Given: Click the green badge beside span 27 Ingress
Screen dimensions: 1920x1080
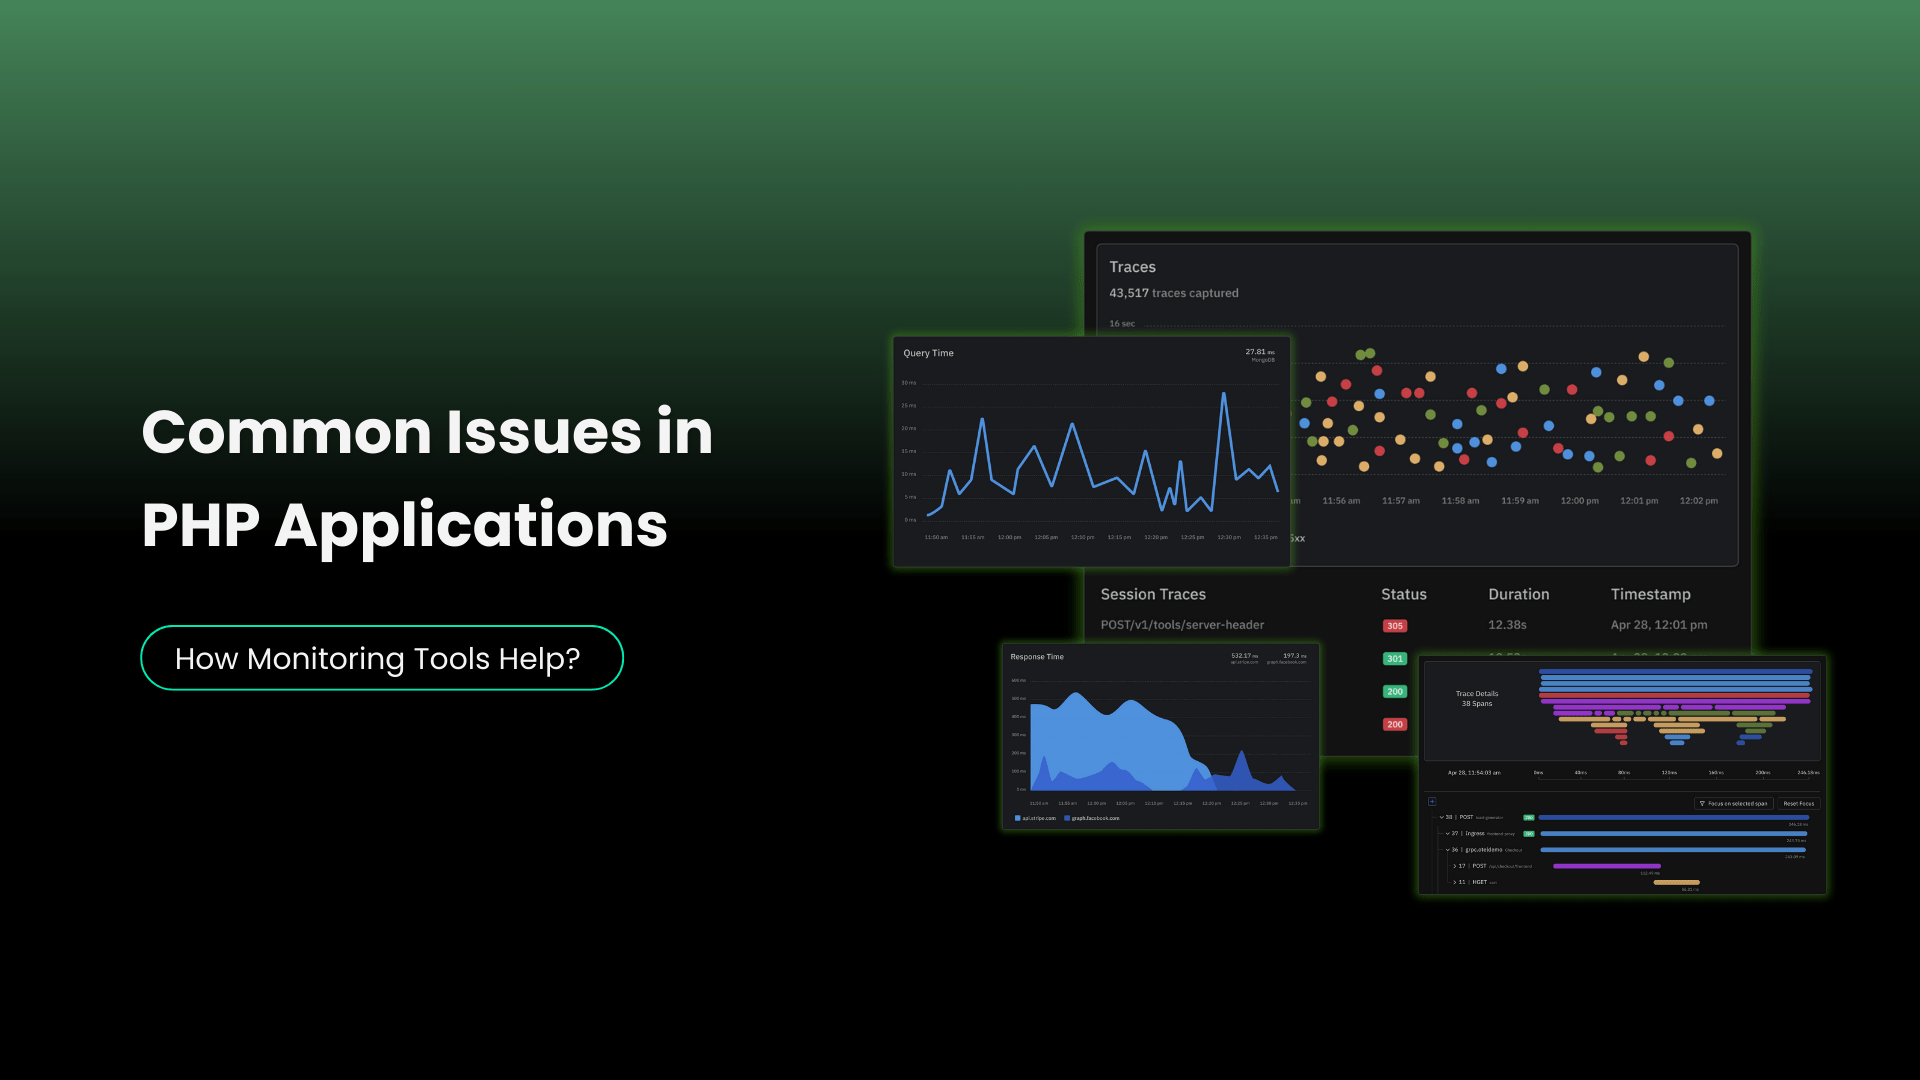Looking at the screenshot, I should tap(1529, 834).
